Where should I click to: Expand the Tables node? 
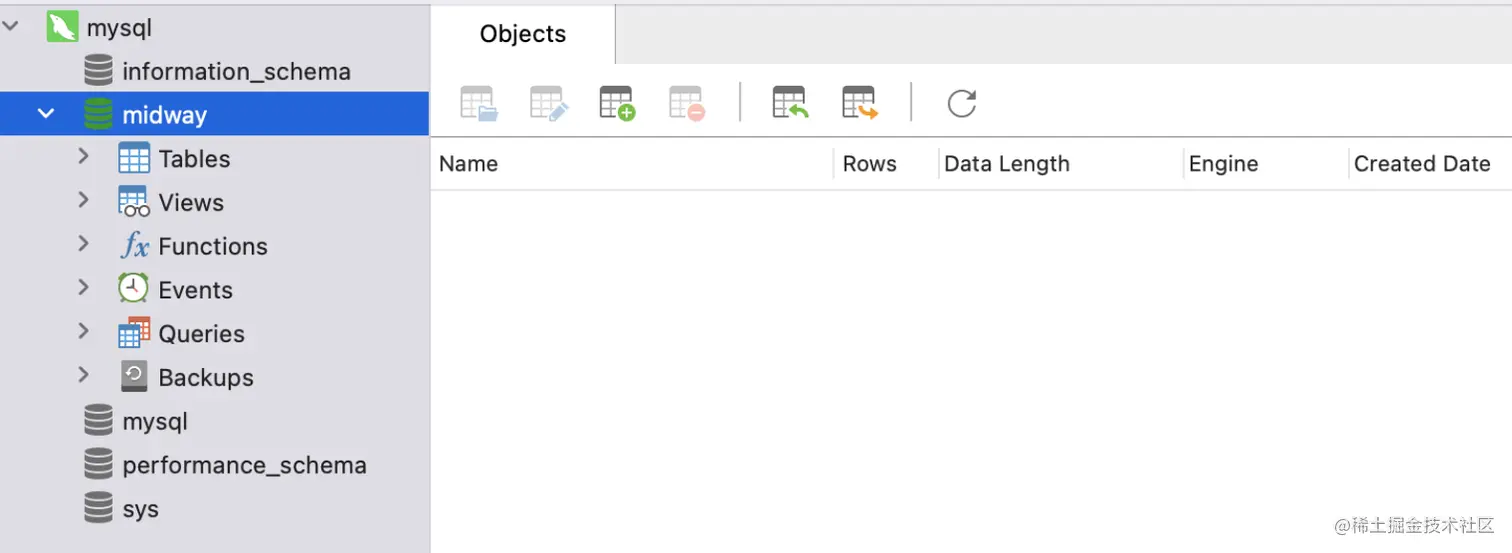[x=84, y=157]
